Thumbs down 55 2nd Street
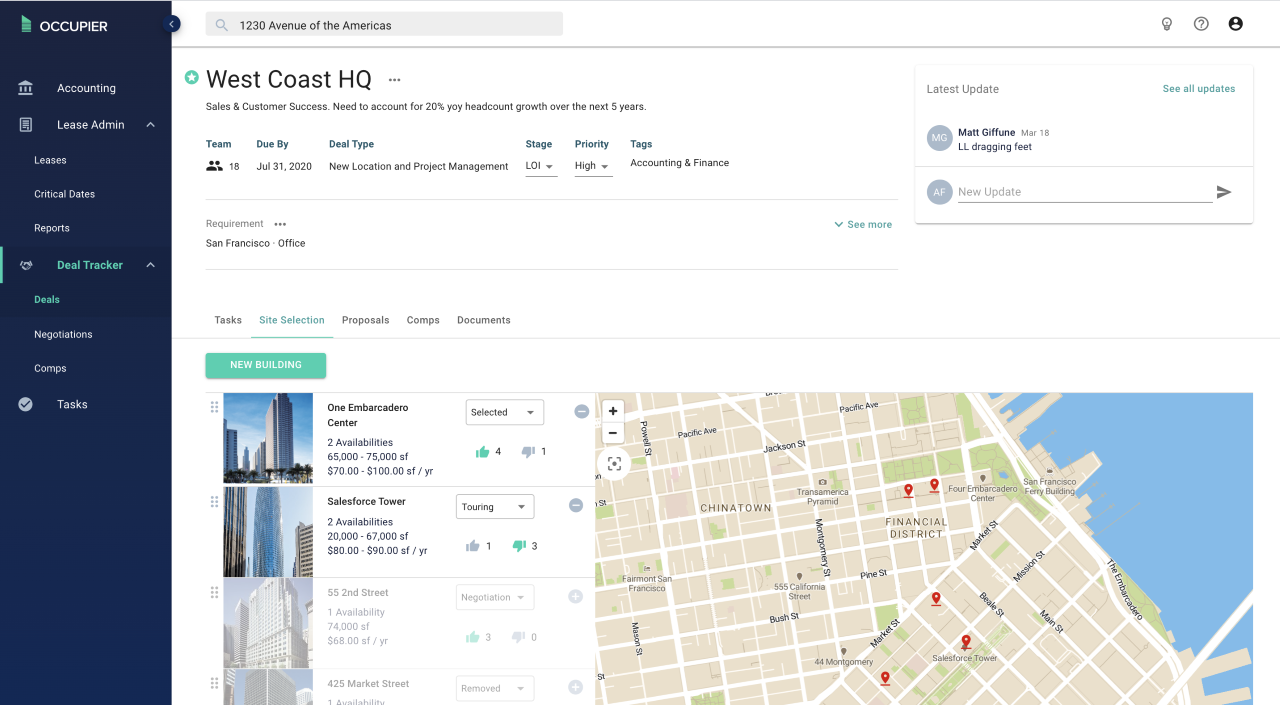 518,637
